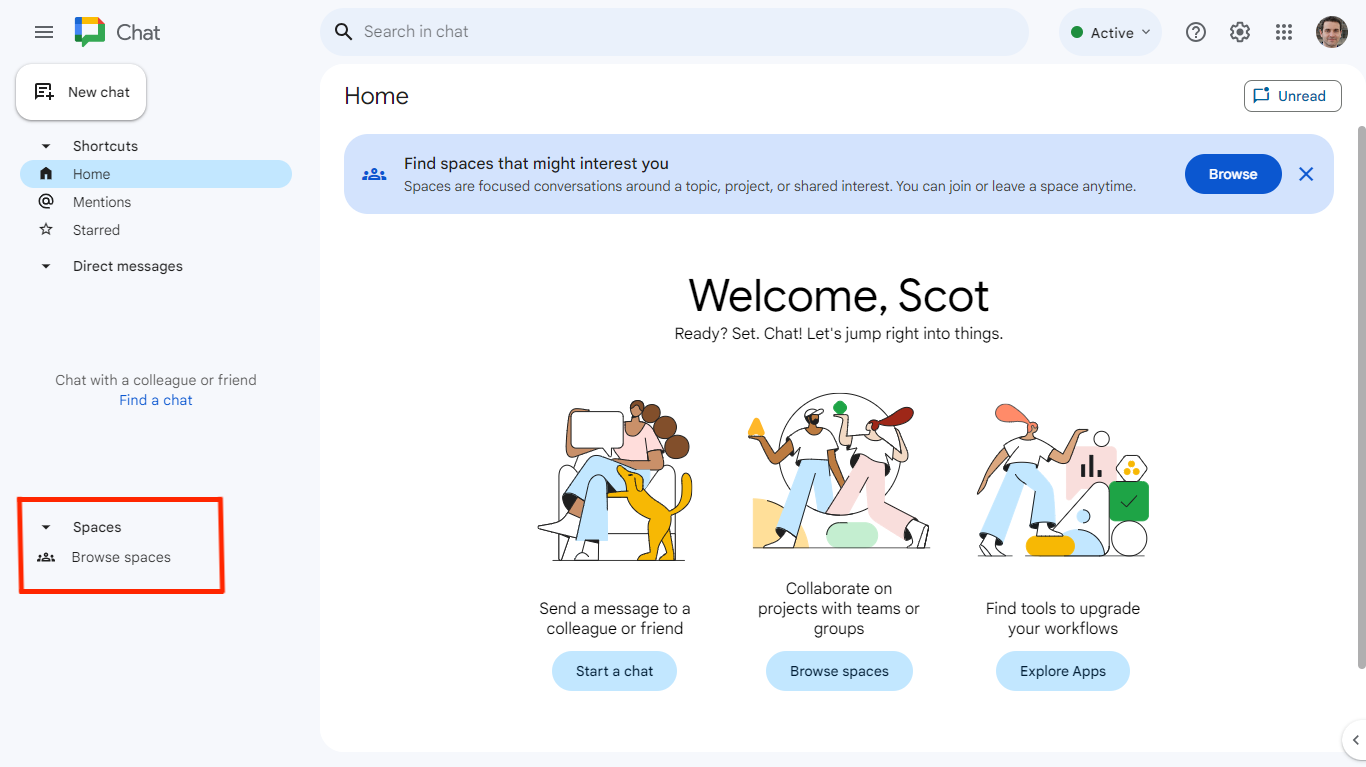Open Mentions from the sidebar
1366x767 pixels.
point(101,201)
